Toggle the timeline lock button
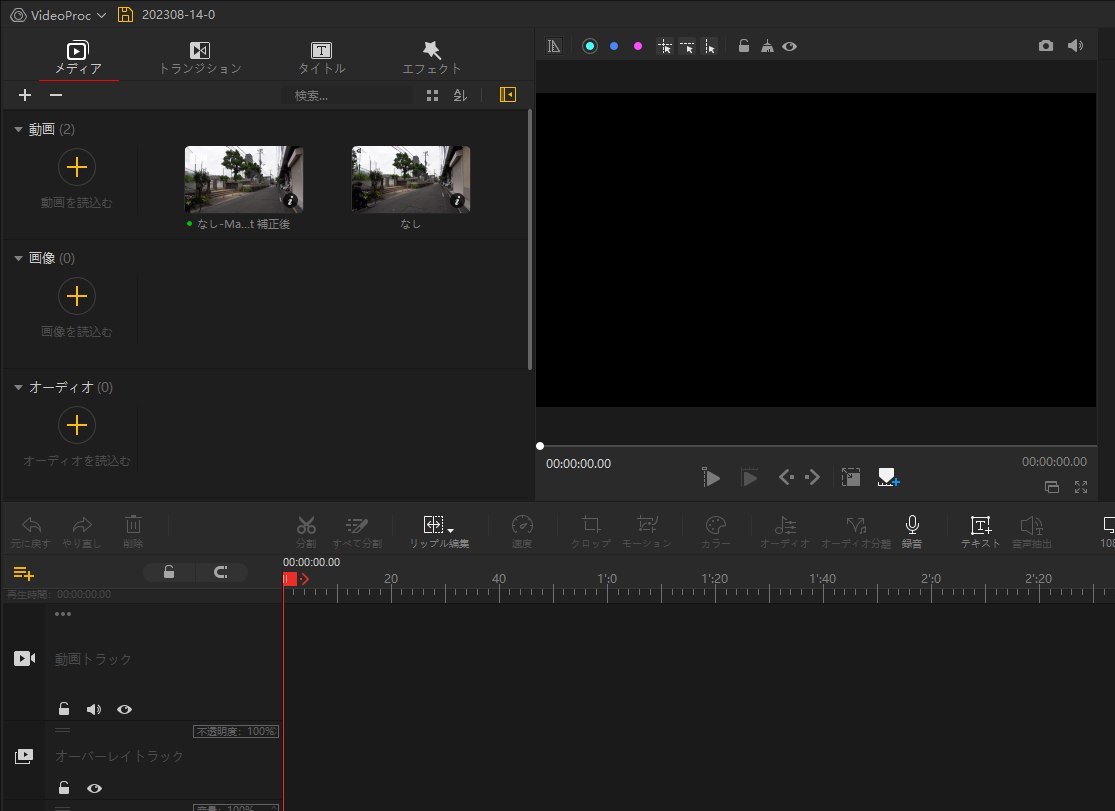 click(169, 572)
